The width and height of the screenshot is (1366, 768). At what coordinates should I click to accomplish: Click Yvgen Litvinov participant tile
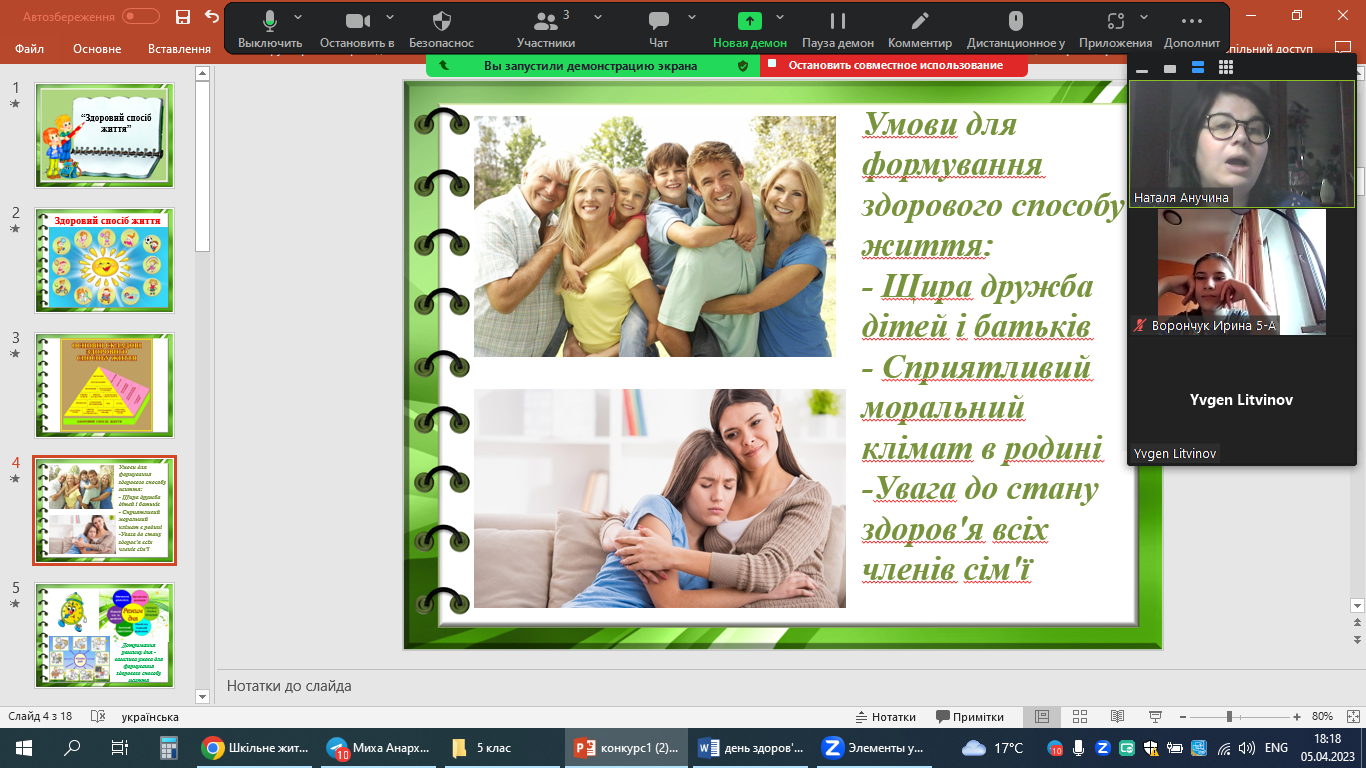1241,400
